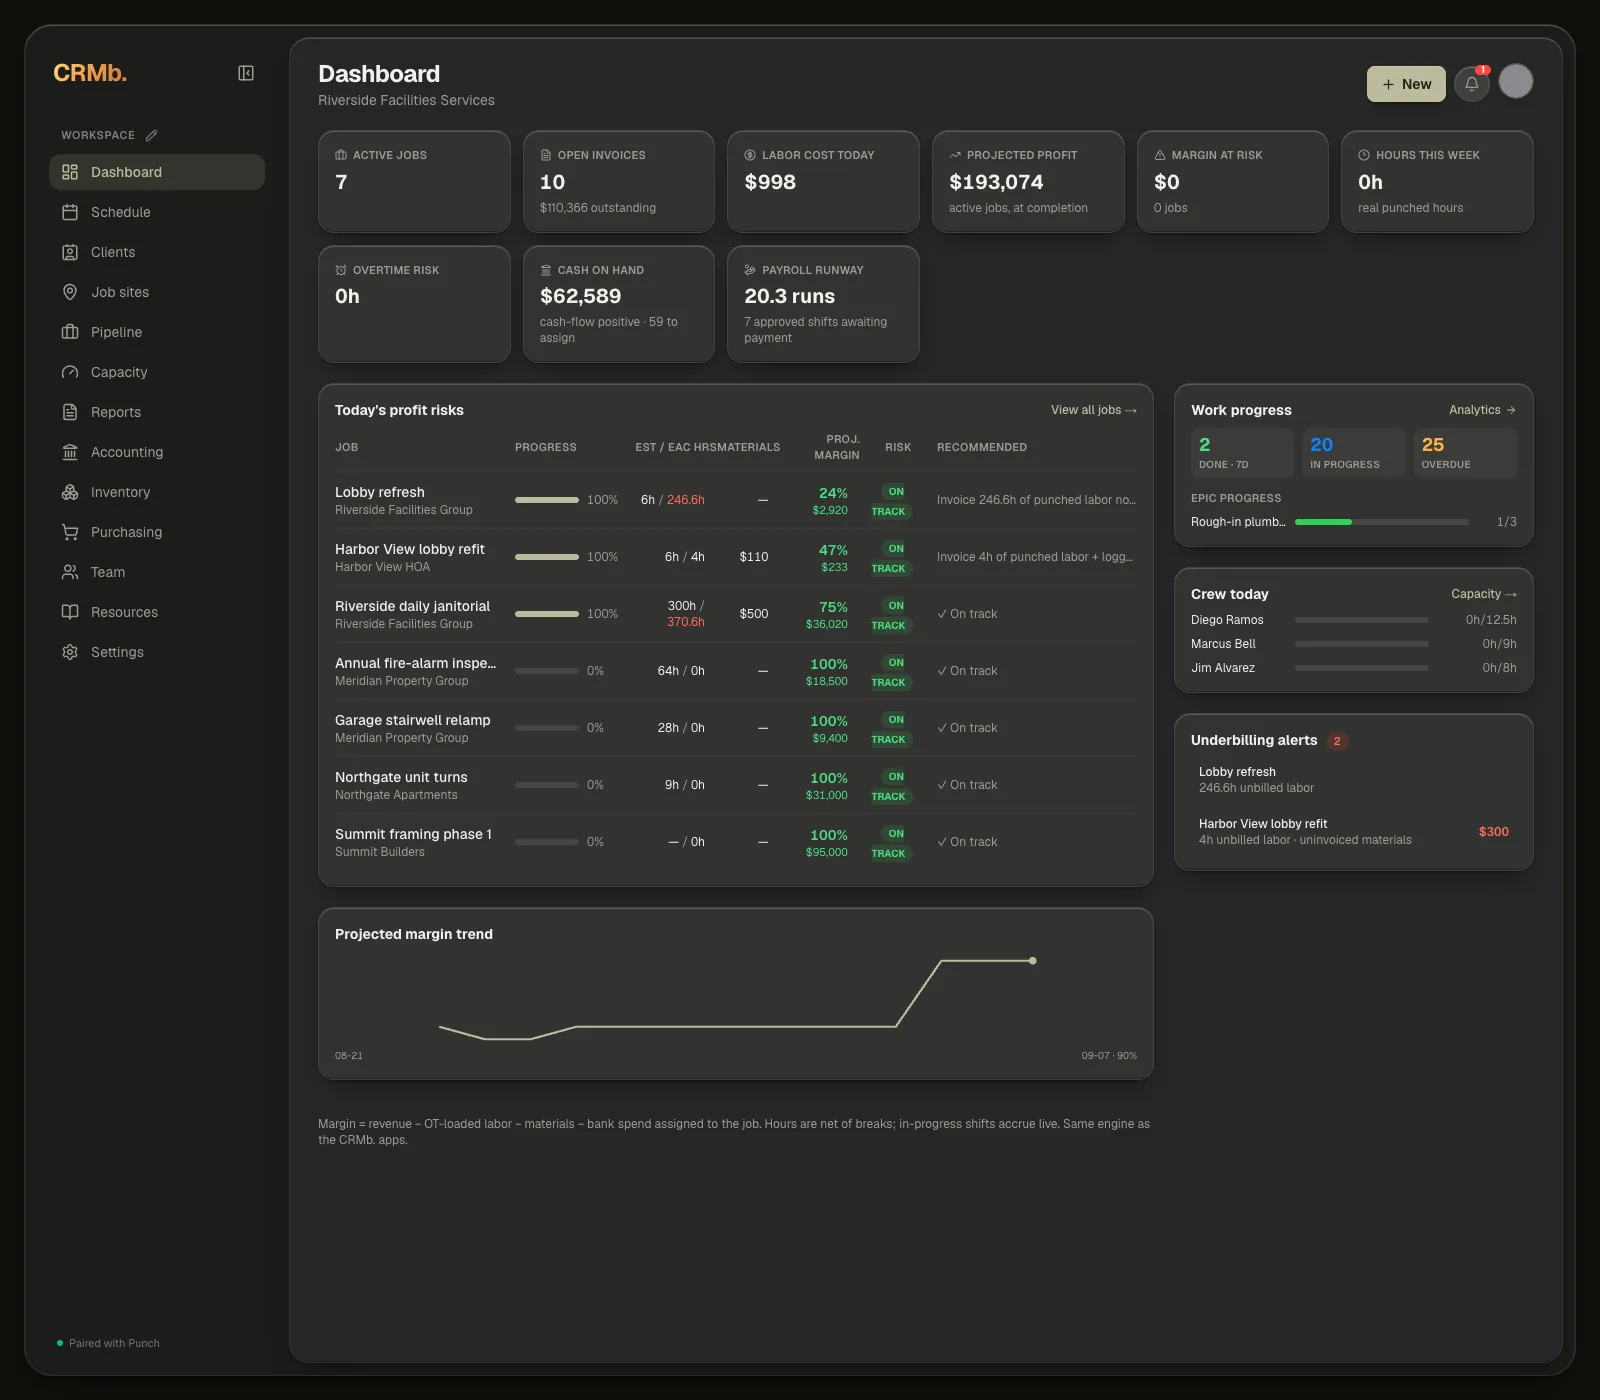Click the Job sites map pin icon
Image resolution: width=1600 pixels, height=1400 pixels.
(70, 292)
